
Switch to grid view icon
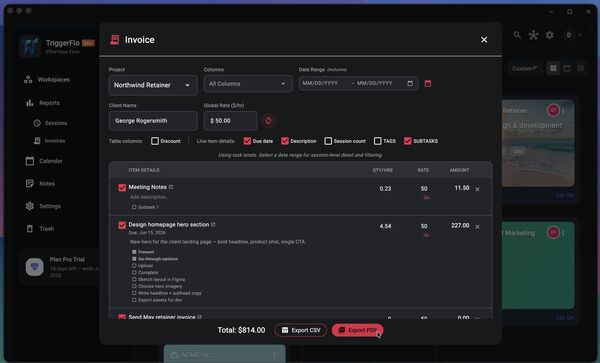click(553, 68)
